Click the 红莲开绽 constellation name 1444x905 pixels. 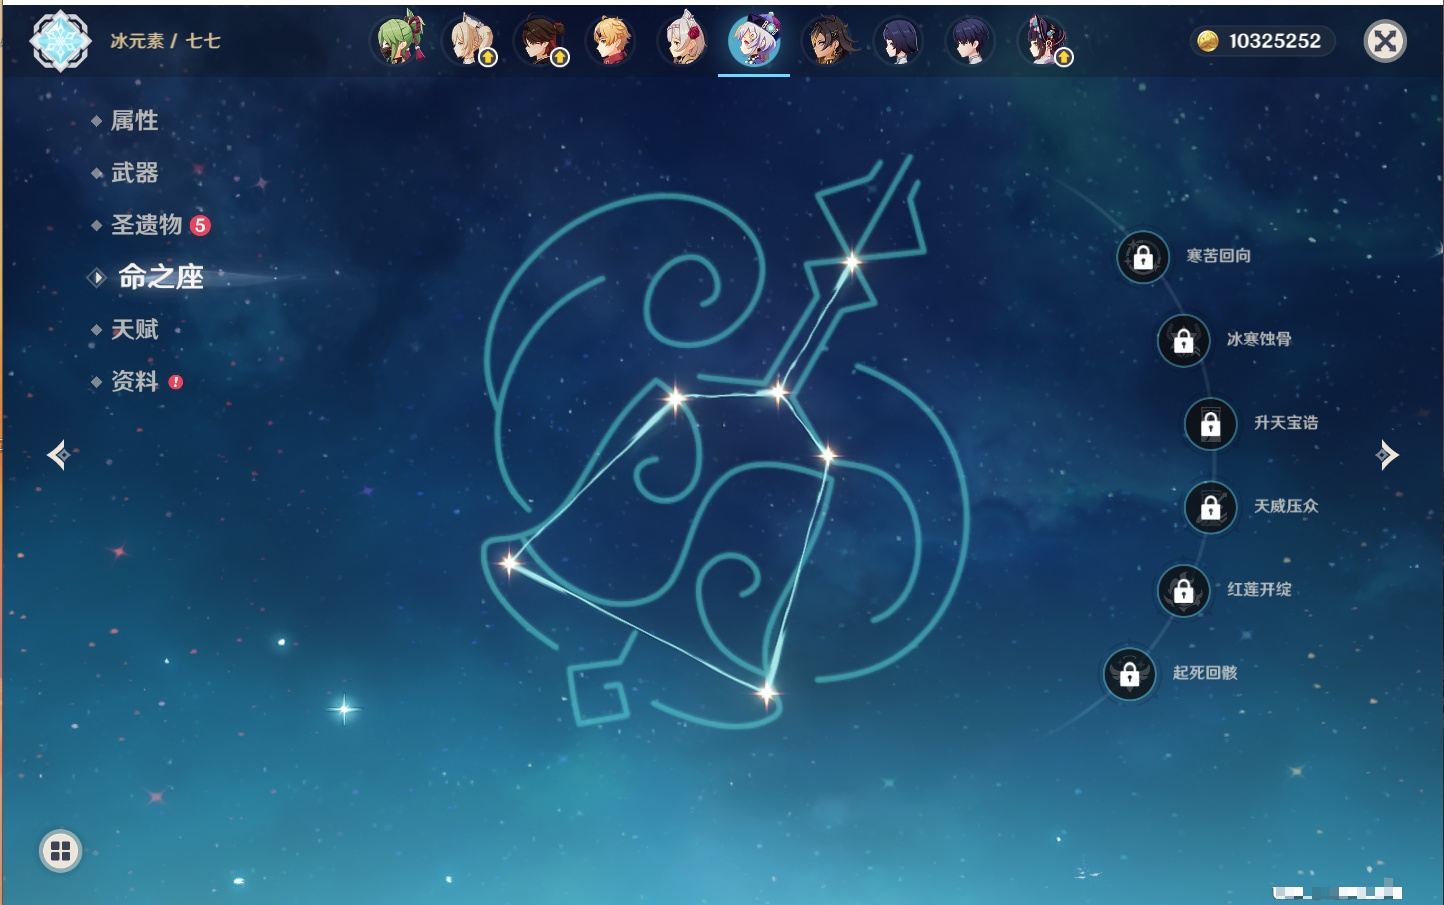pyautogui.click(x=1259, y=589)
